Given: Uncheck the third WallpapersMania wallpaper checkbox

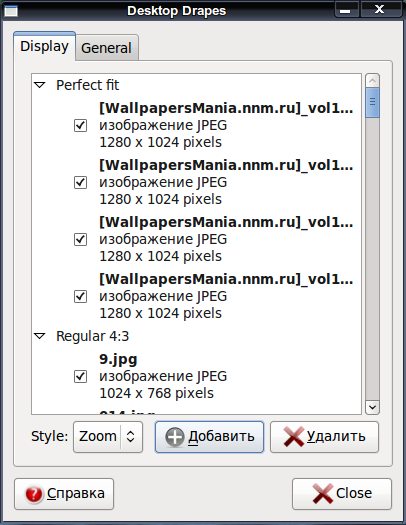Looking at the screenshot, I should [x=80, y=239].
